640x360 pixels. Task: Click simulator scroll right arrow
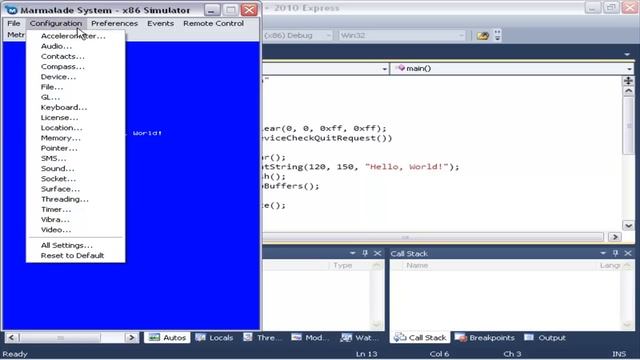[x=131, y=338]
